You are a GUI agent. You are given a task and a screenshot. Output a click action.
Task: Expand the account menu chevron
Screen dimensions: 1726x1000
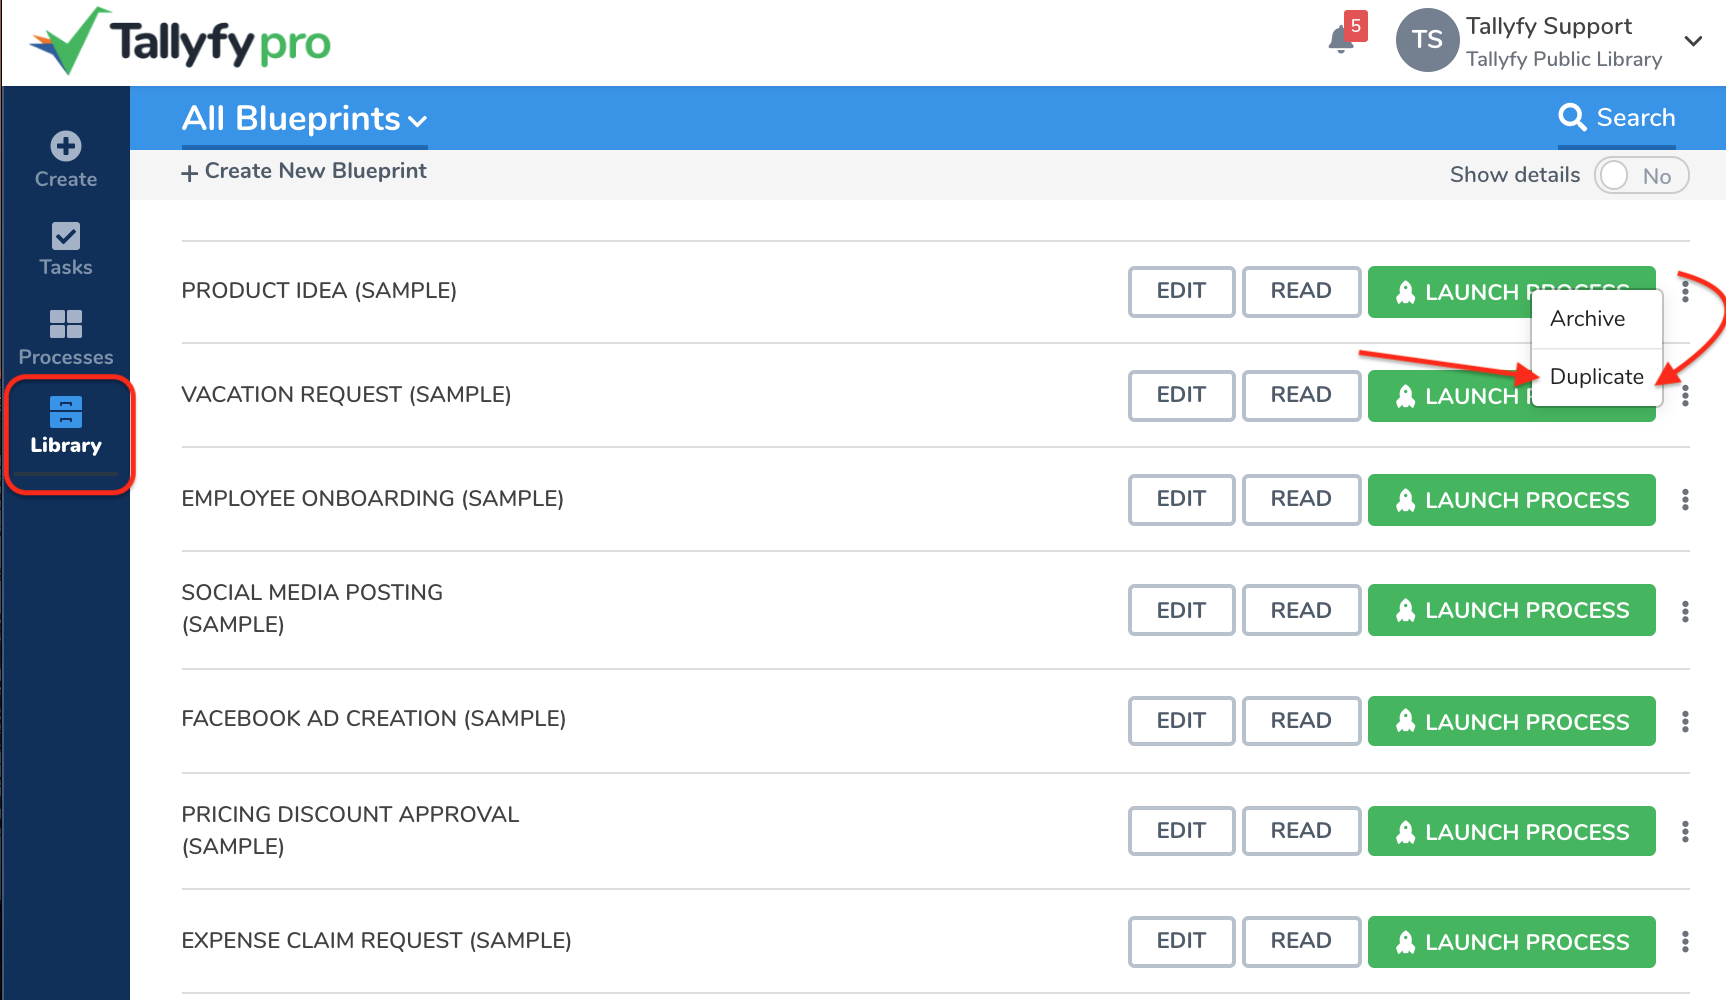click(x=1693, y=41)
